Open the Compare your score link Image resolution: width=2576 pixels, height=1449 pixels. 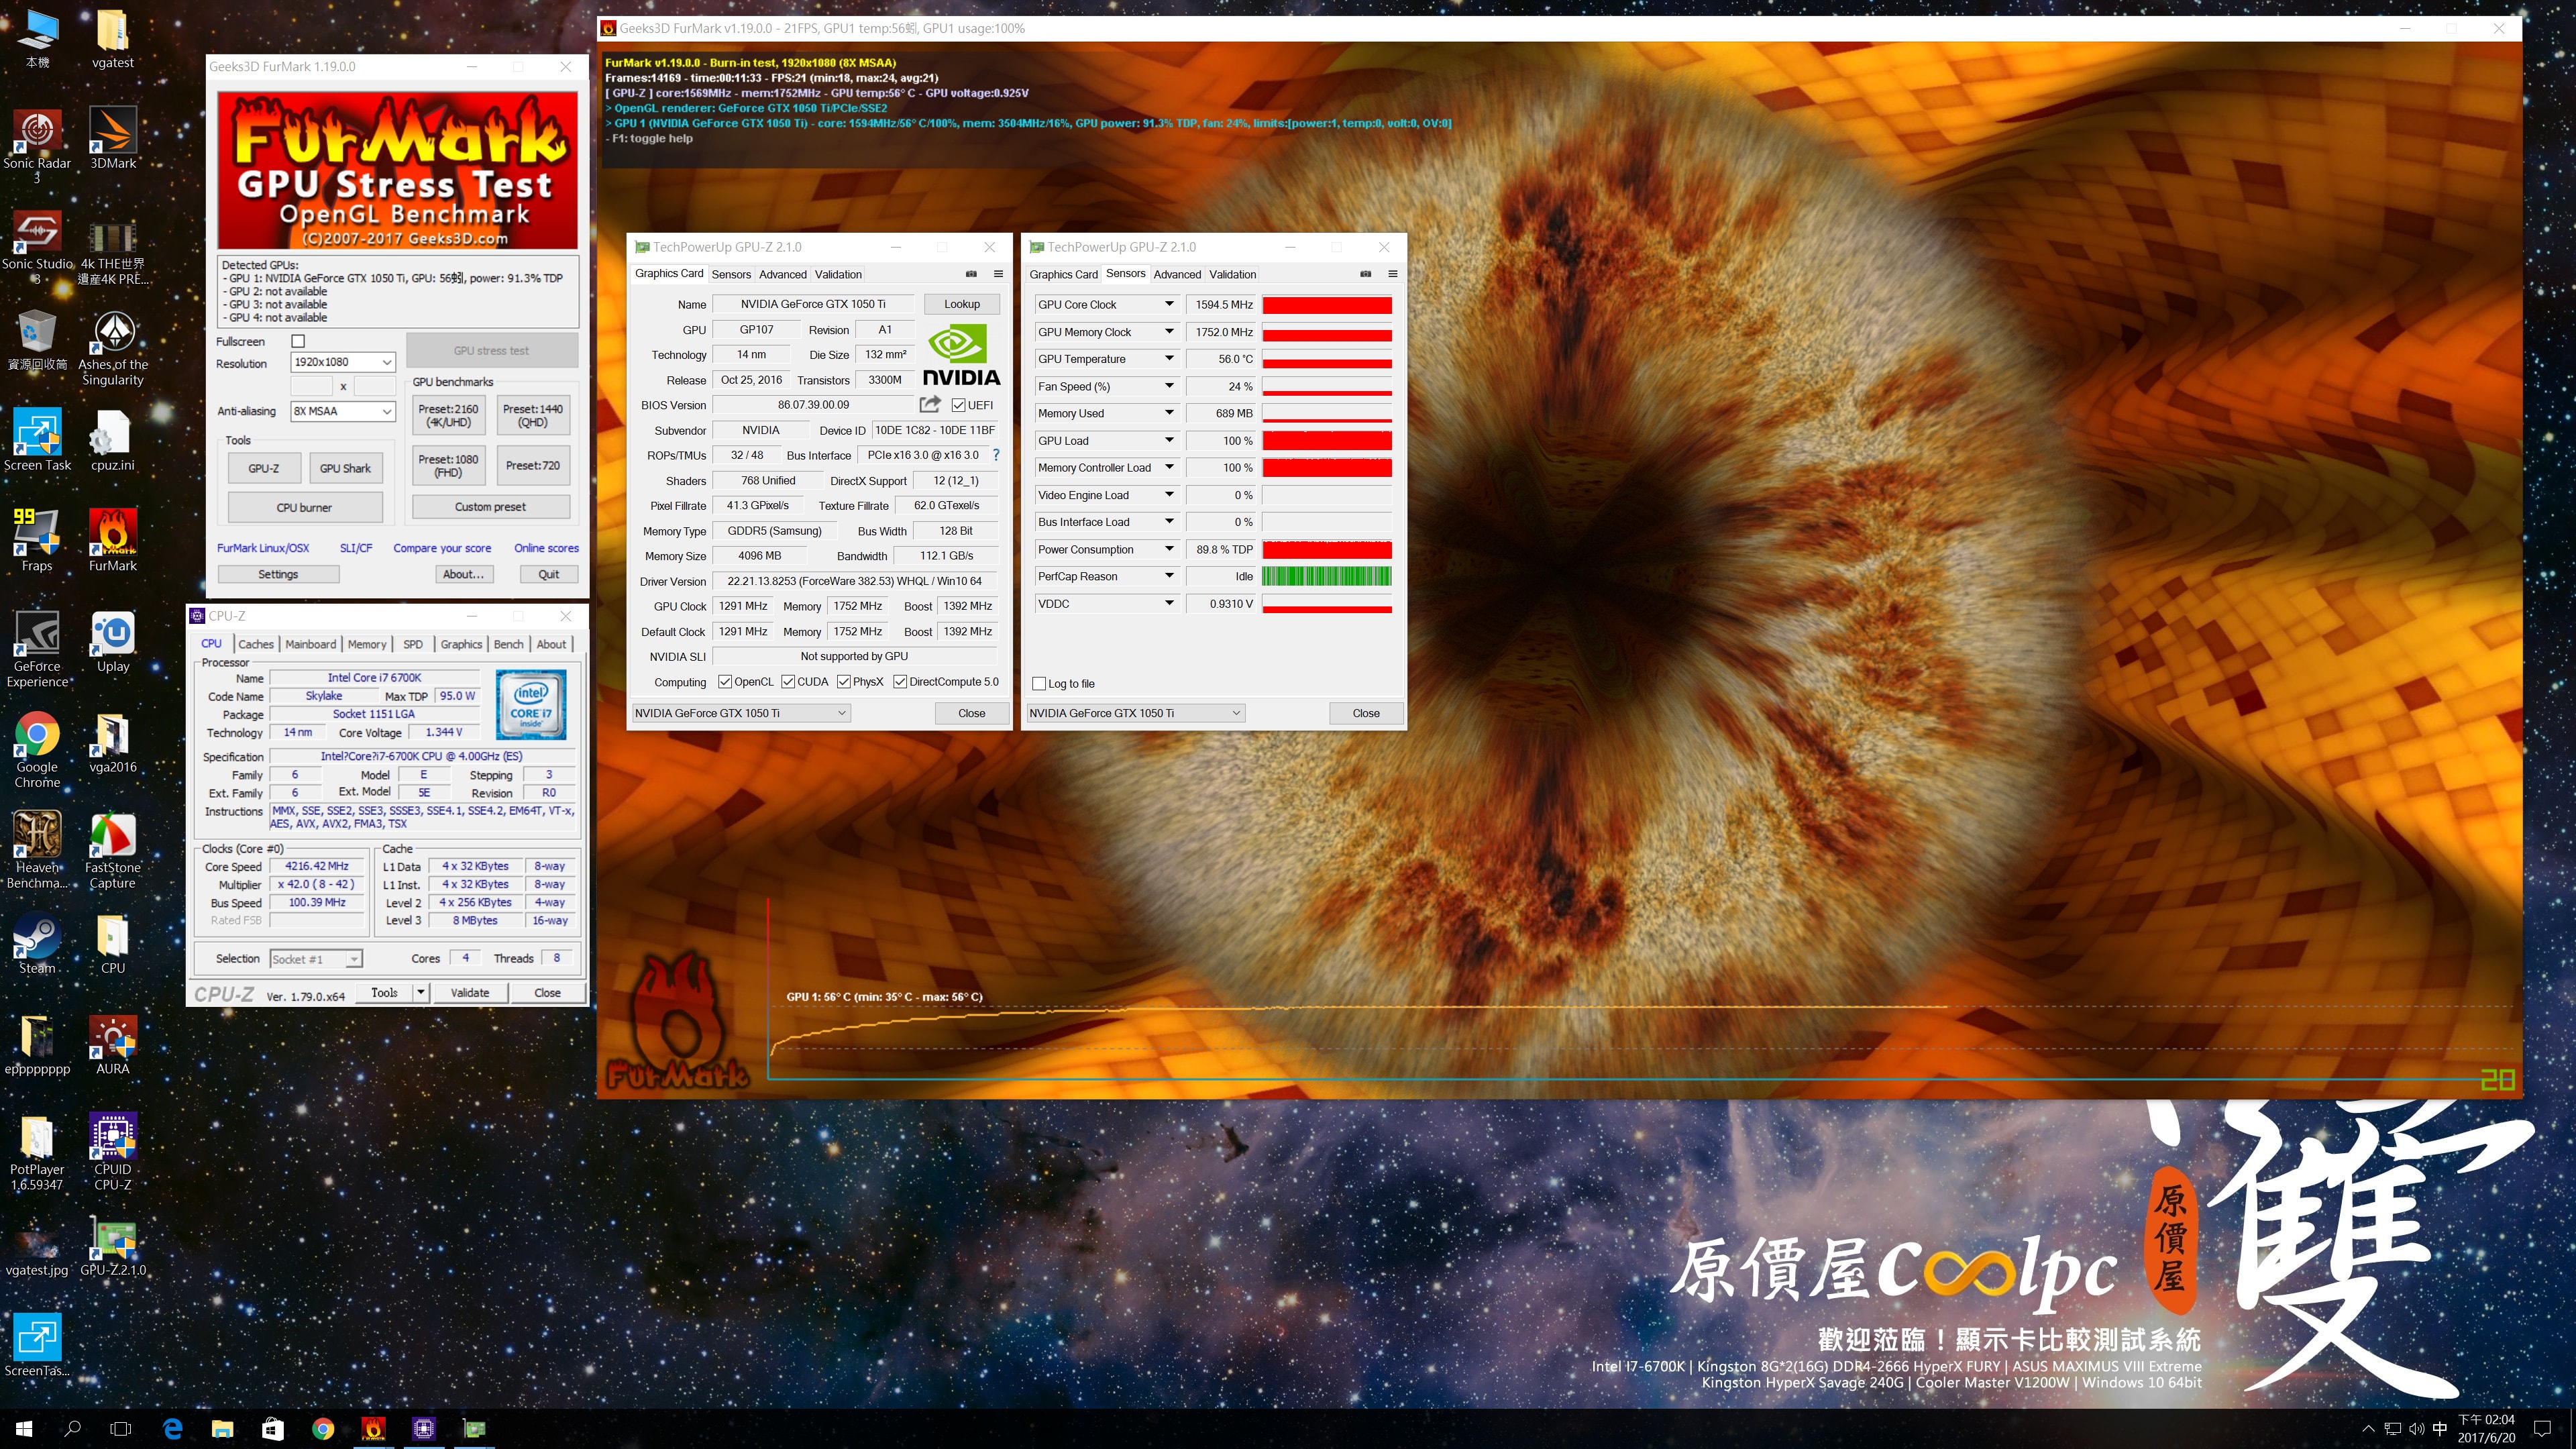pos(442,548)
